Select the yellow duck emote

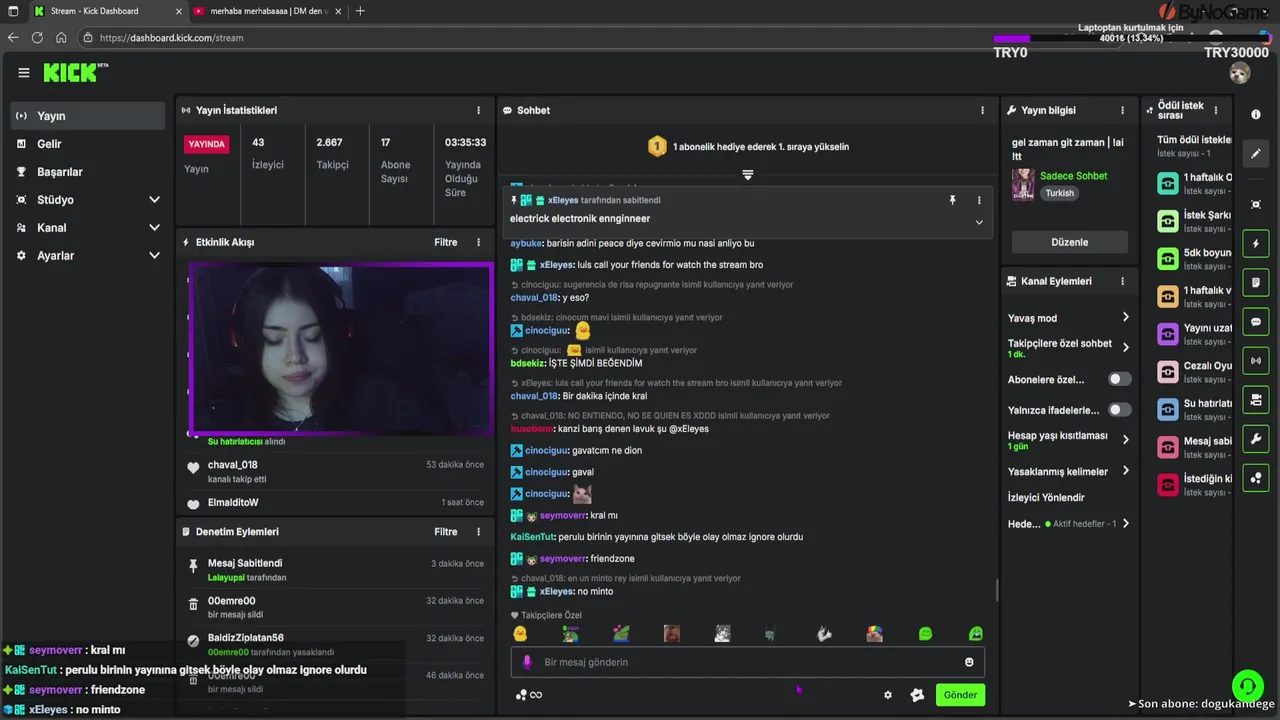[520, 634]
